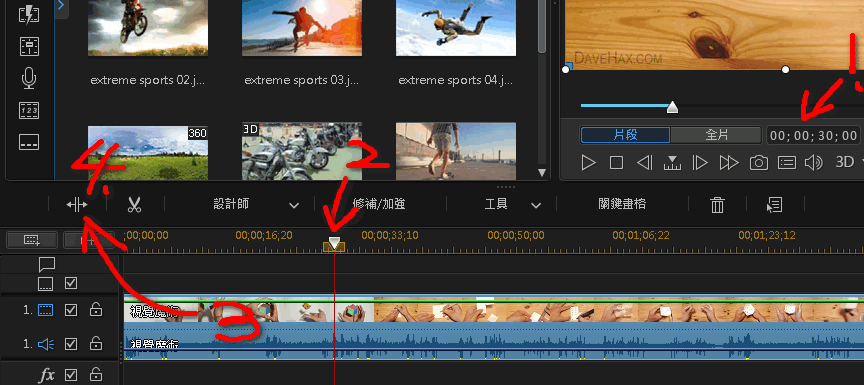The height and width of the screenshot is (385, 864).
Task: Click the split clip scissors icon
Action: click(x=134, y=205)
